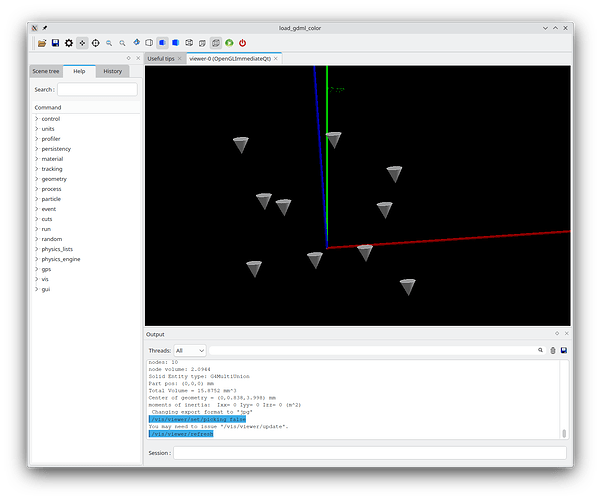The height and width of the screenshot is (500, 601).
Task: Select the physics_lists command entry
Action: coord(57,249)
